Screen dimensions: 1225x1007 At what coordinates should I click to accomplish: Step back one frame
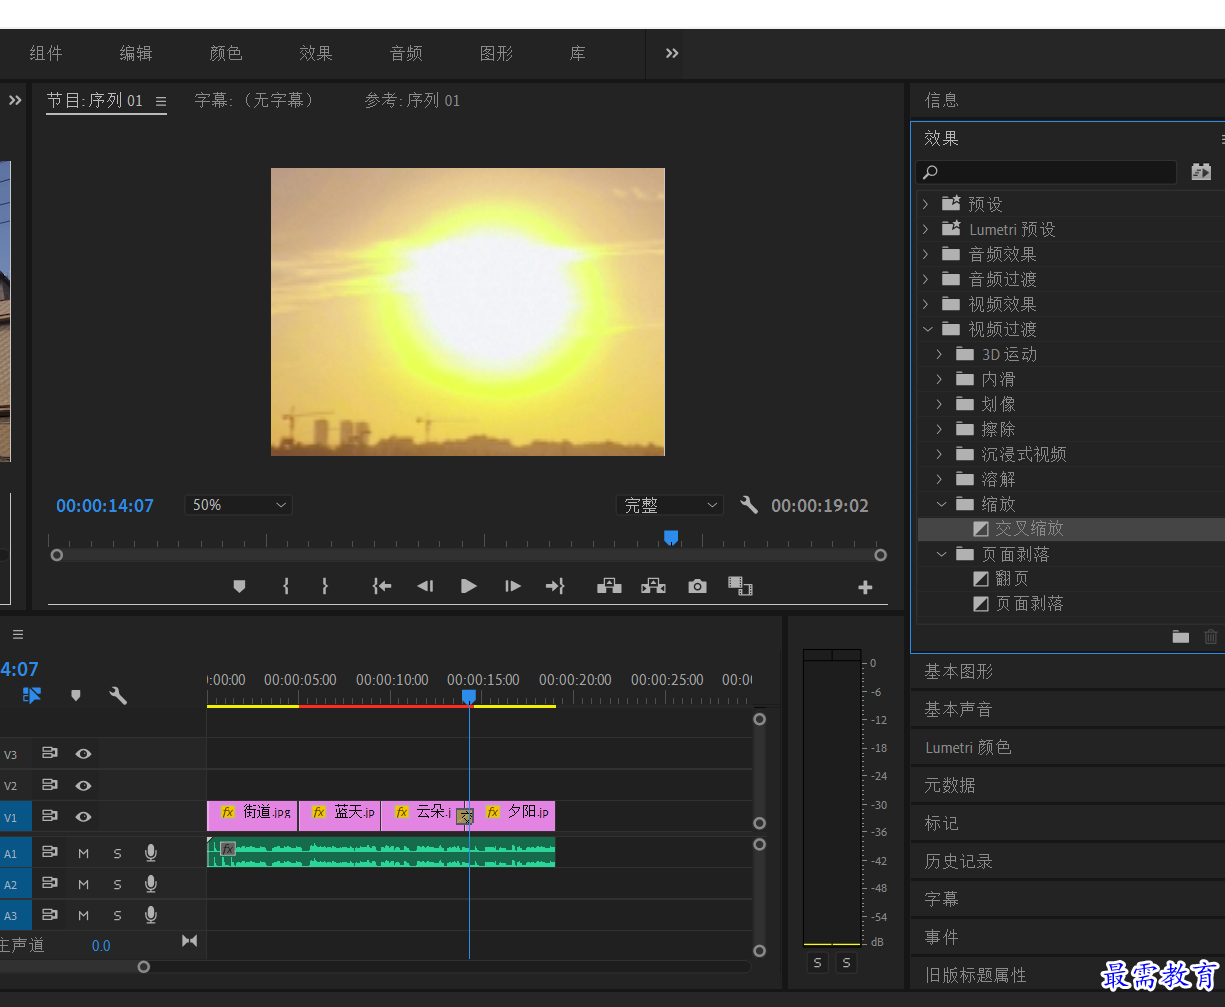point(425,587)
